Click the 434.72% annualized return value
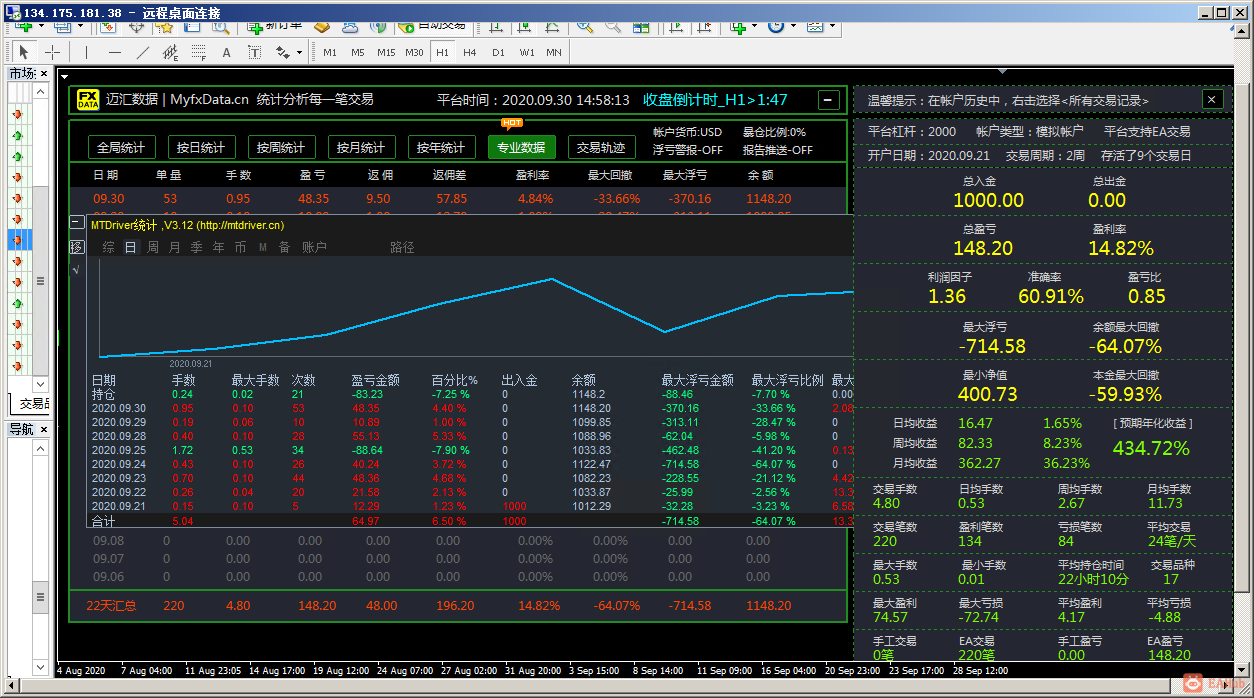1254x698 pixels. pos(1152,448)
